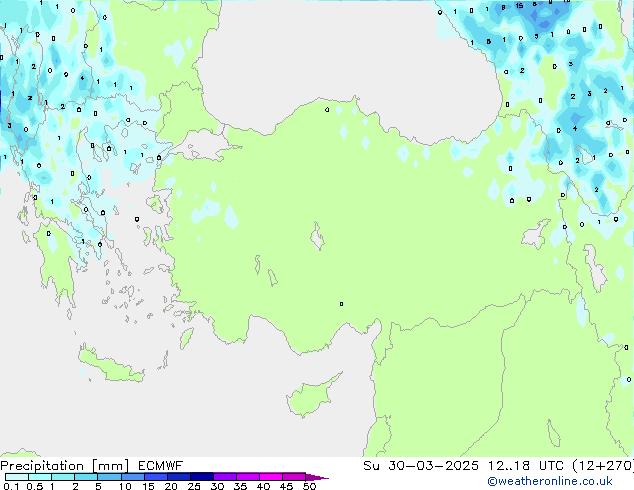
Task: Click the legend scale label "20"
Action: pyautogui.click(x=171, y=486)
